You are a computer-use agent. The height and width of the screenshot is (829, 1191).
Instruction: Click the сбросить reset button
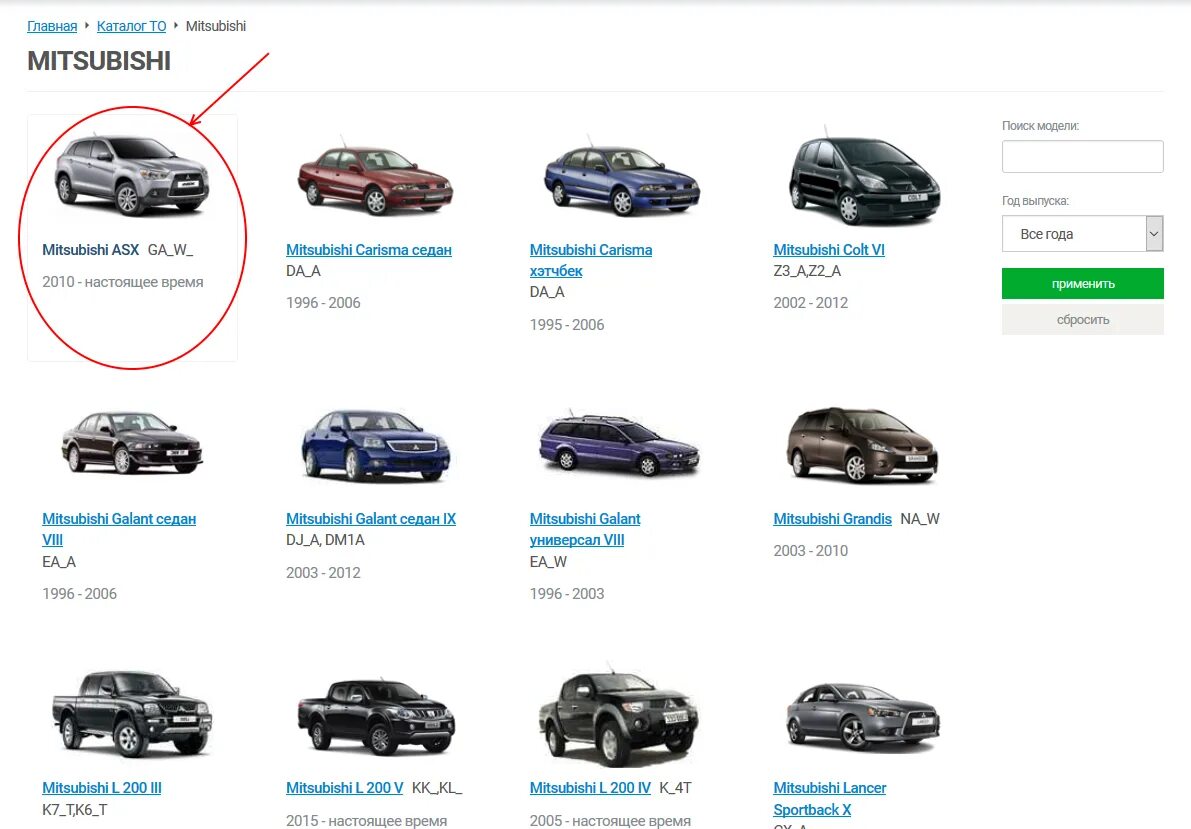pyautogui.click(x=1082, y=319)
